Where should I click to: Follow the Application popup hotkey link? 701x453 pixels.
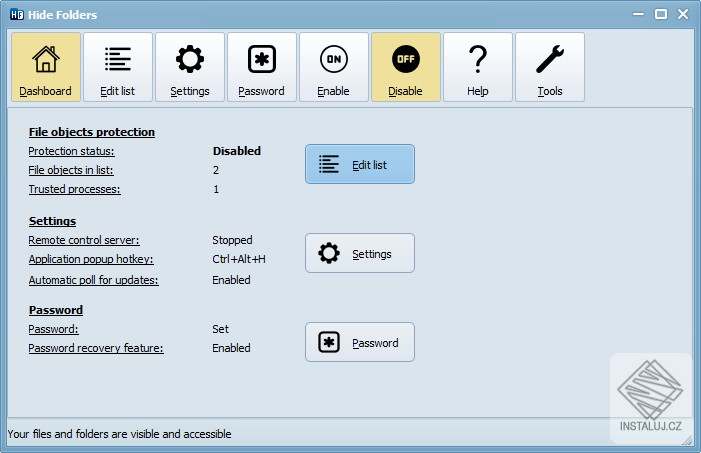[x=91, y=259]
